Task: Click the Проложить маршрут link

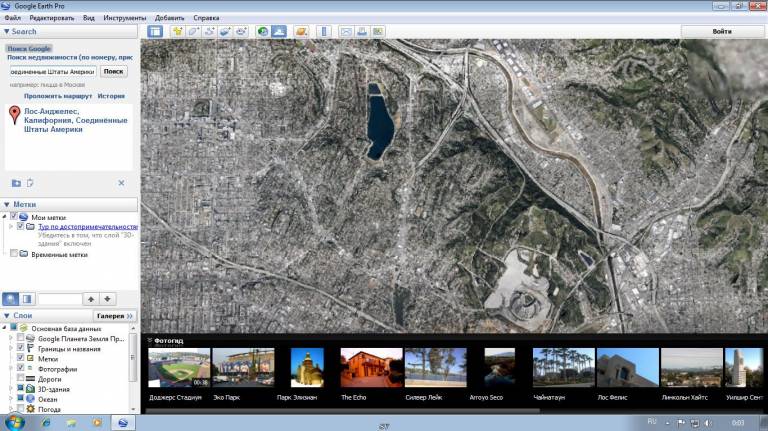Action: click(58, 96)
